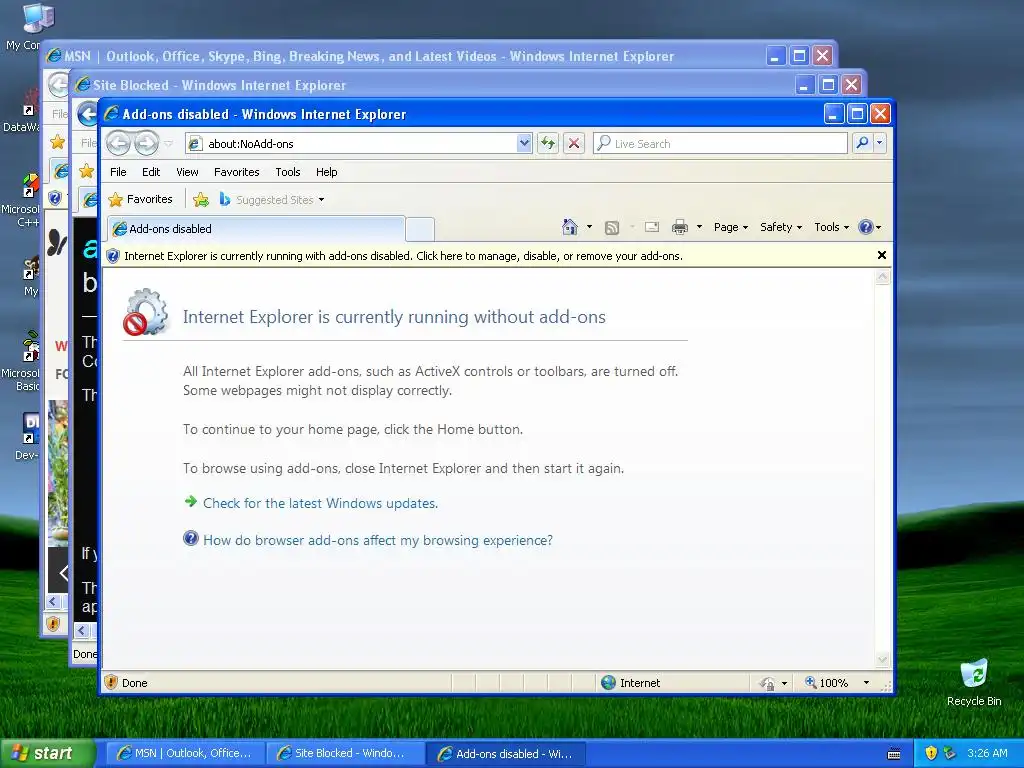Click the security shield tray icon
Image resolution: width=1024 pixels, height=768 pixels.
931,753
